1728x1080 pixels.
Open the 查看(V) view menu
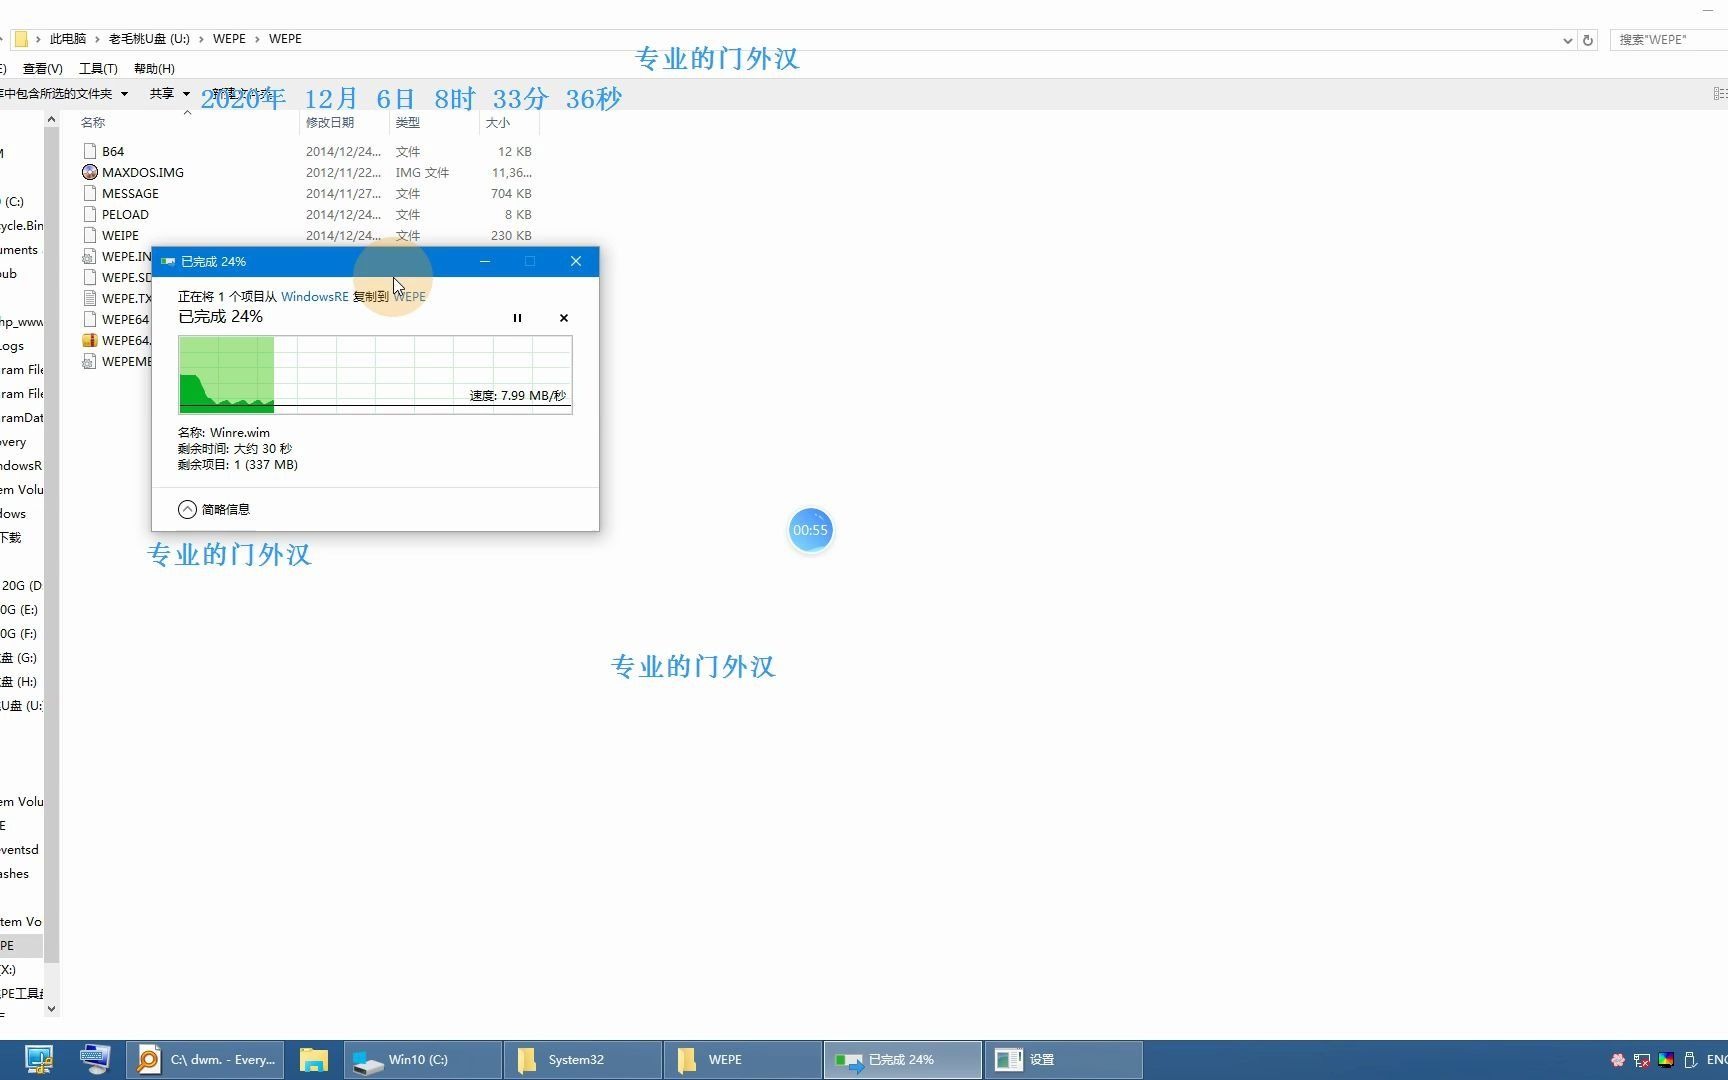42,68
